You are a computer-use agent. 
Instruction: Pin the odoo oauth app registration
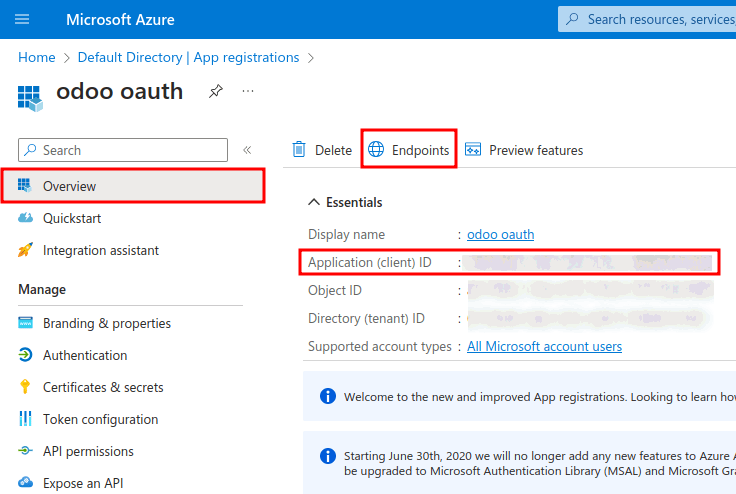(215, 92)
